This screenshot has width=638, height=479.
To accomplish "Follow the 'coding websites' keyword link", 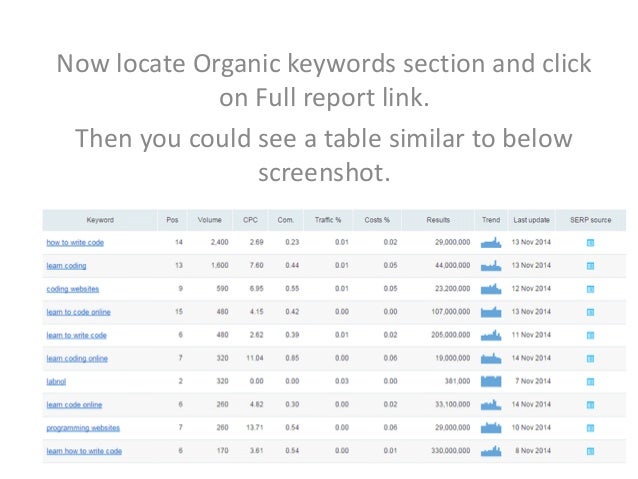I will point(73,289).
